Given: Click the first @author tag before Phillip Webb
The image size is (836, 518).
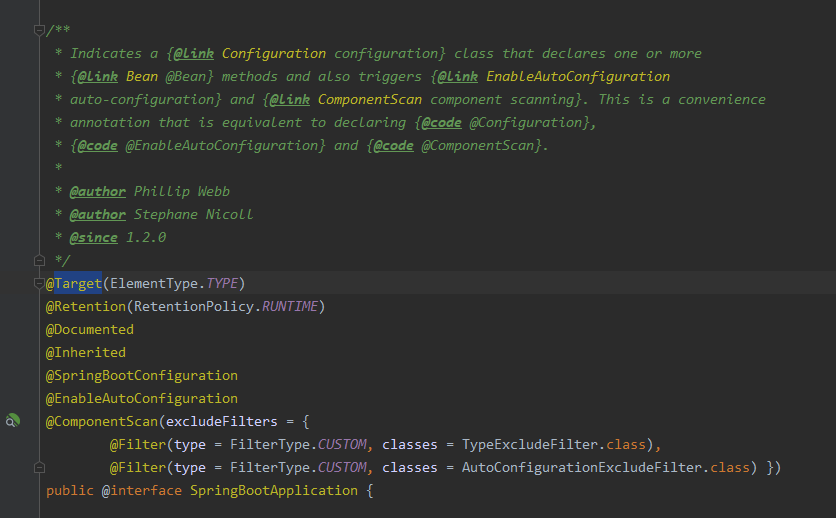Looking at the screenshot, I should [98, 191].
